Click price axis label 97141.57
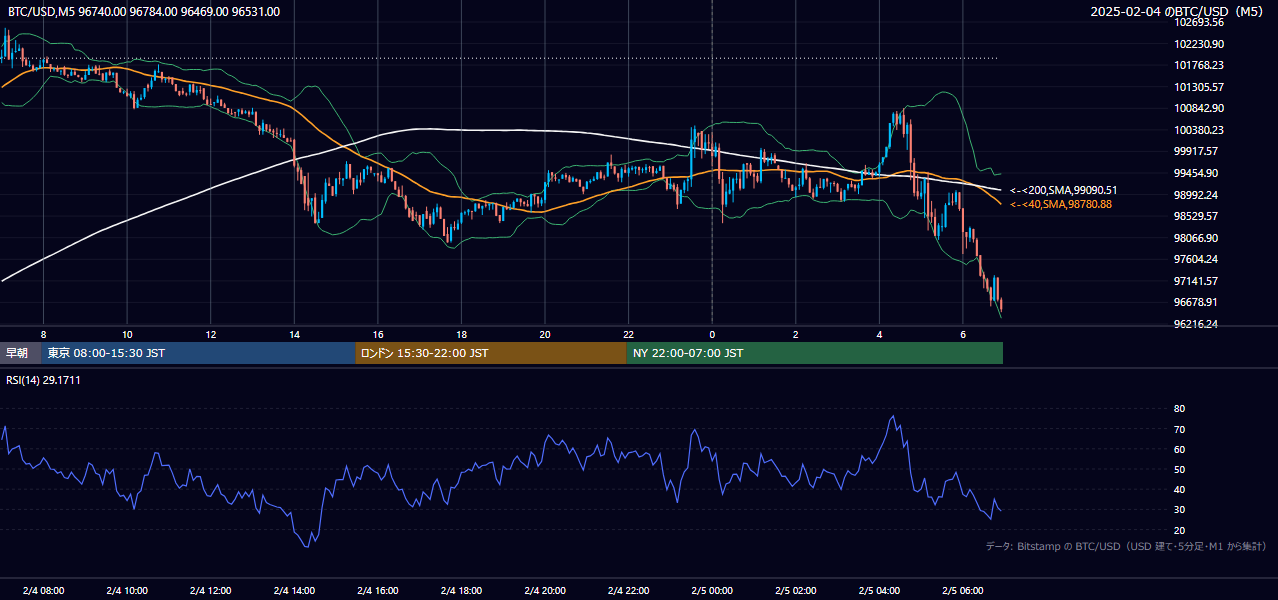The height and width of the screenshot is (600, 1278). (1197, 281)
